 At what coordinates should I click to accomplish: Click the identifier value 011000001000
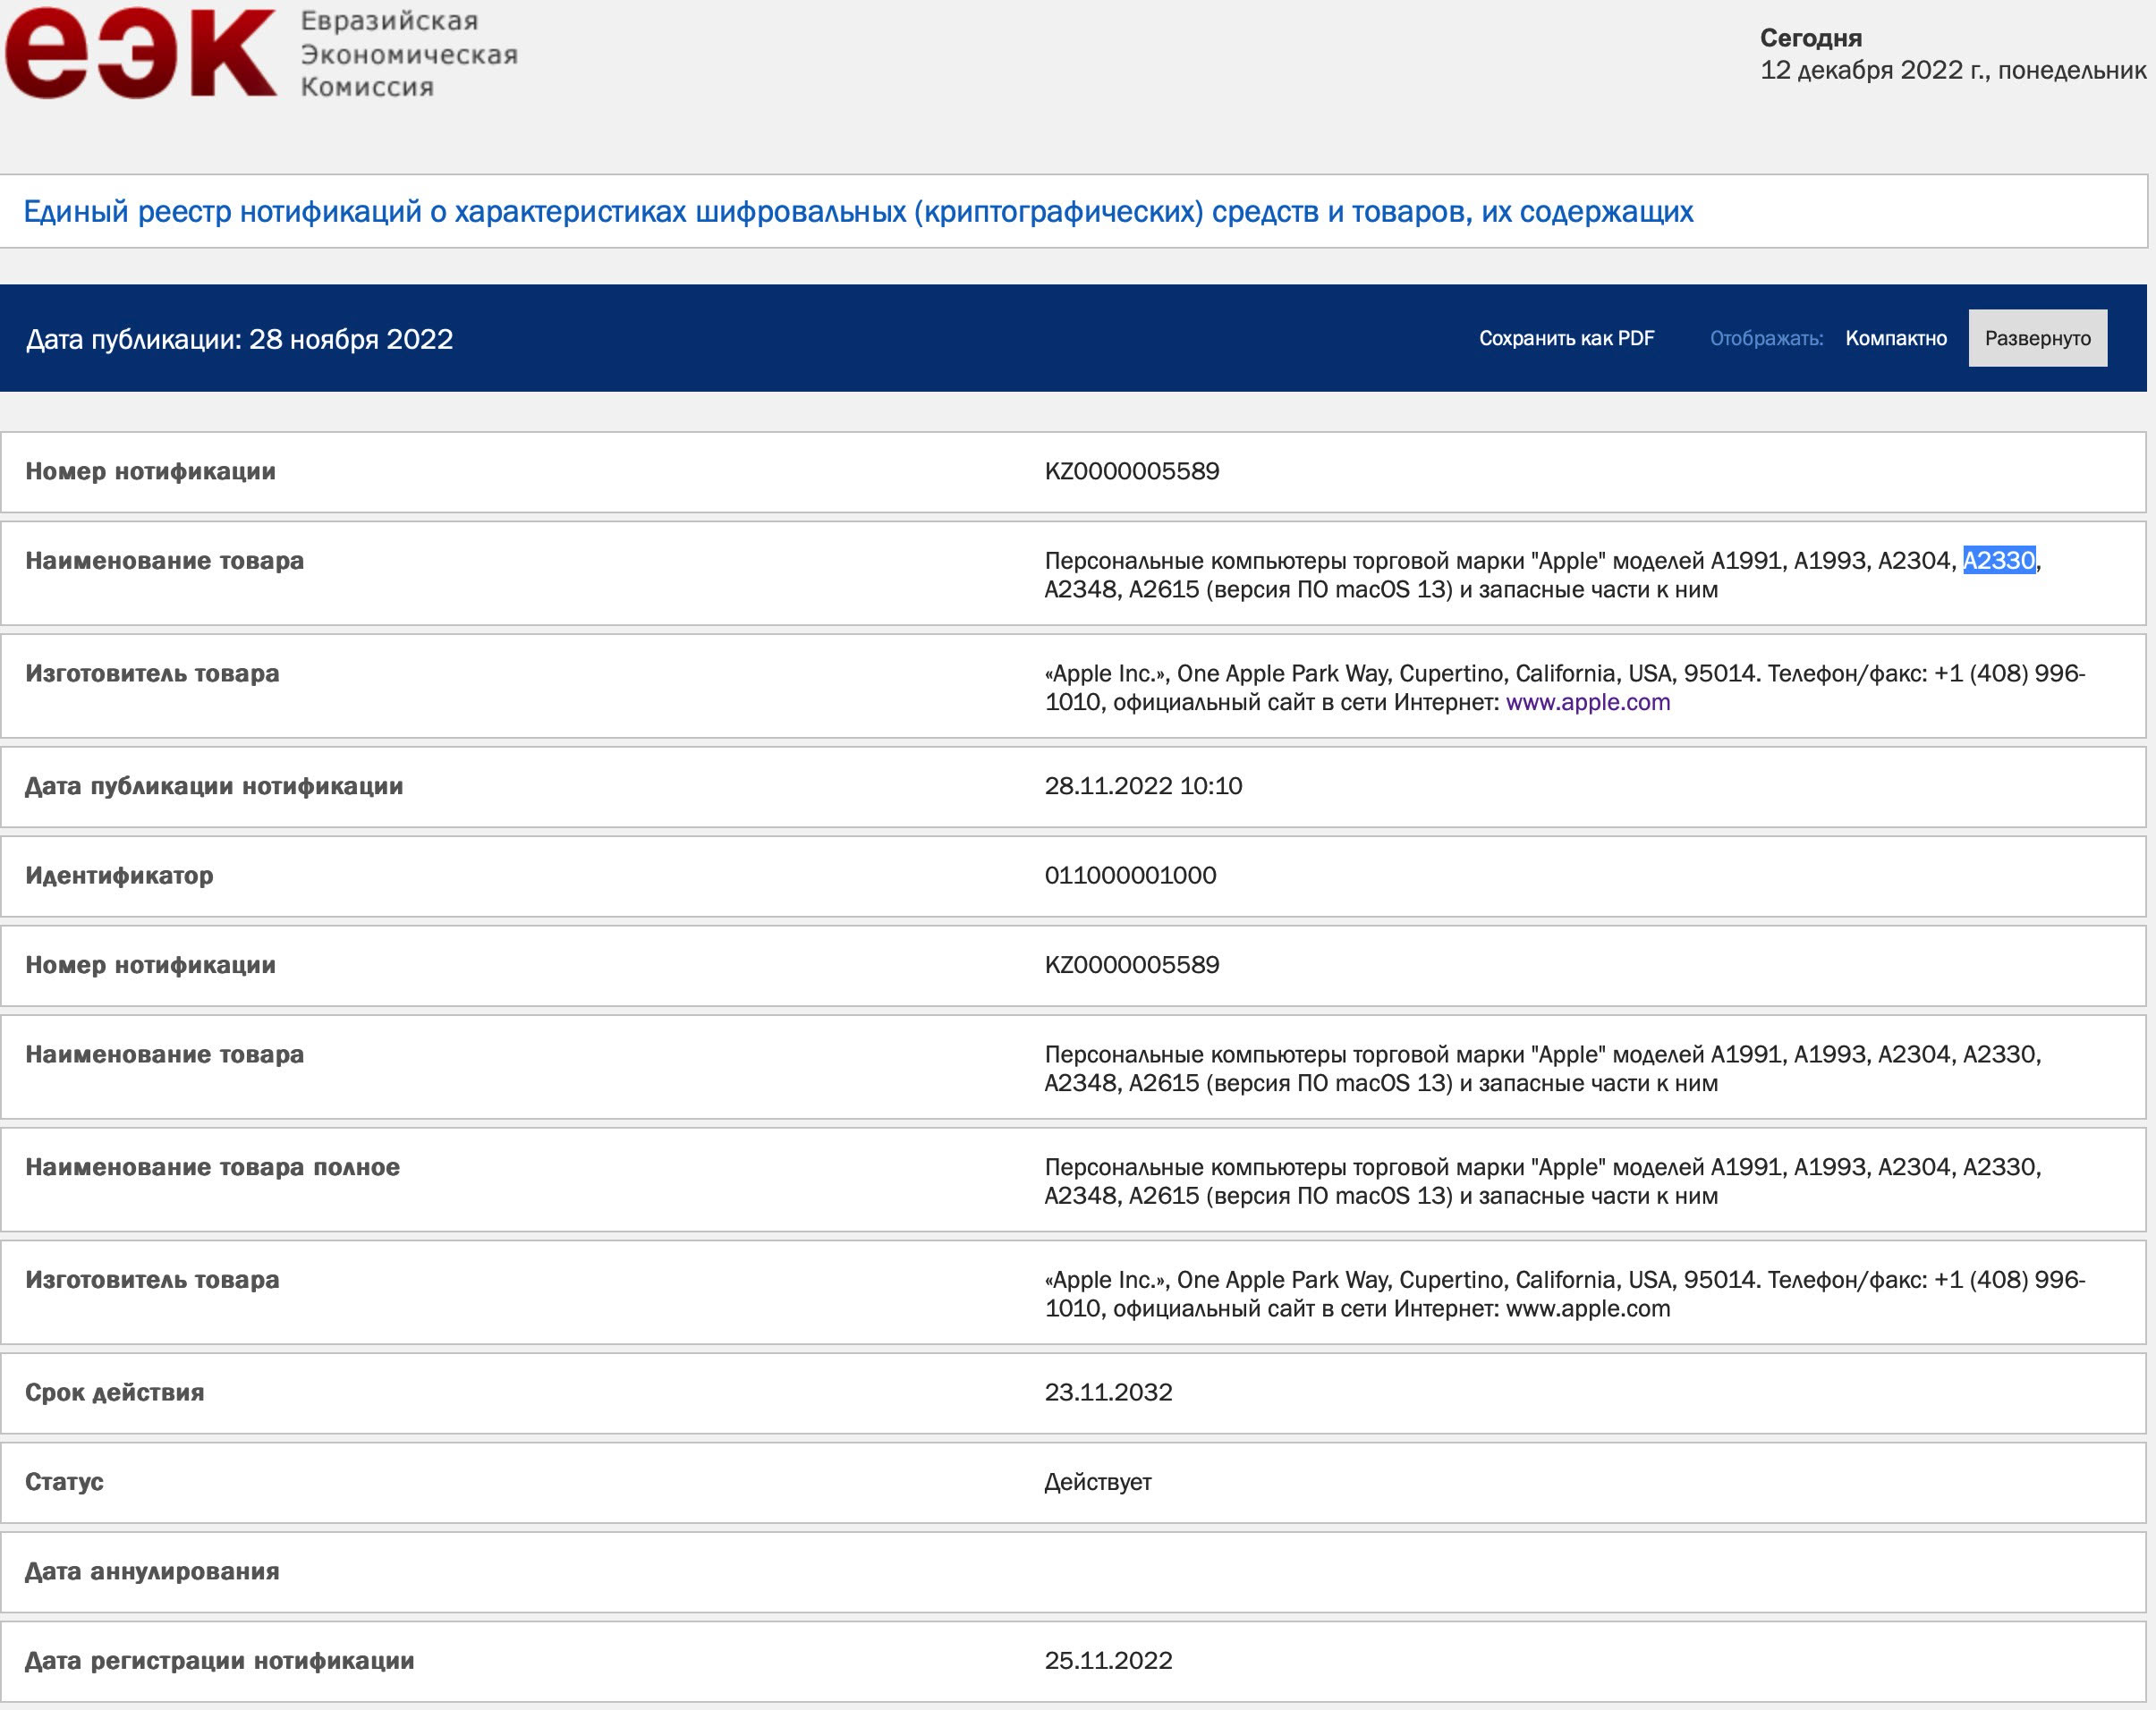tap(1130, 875)
